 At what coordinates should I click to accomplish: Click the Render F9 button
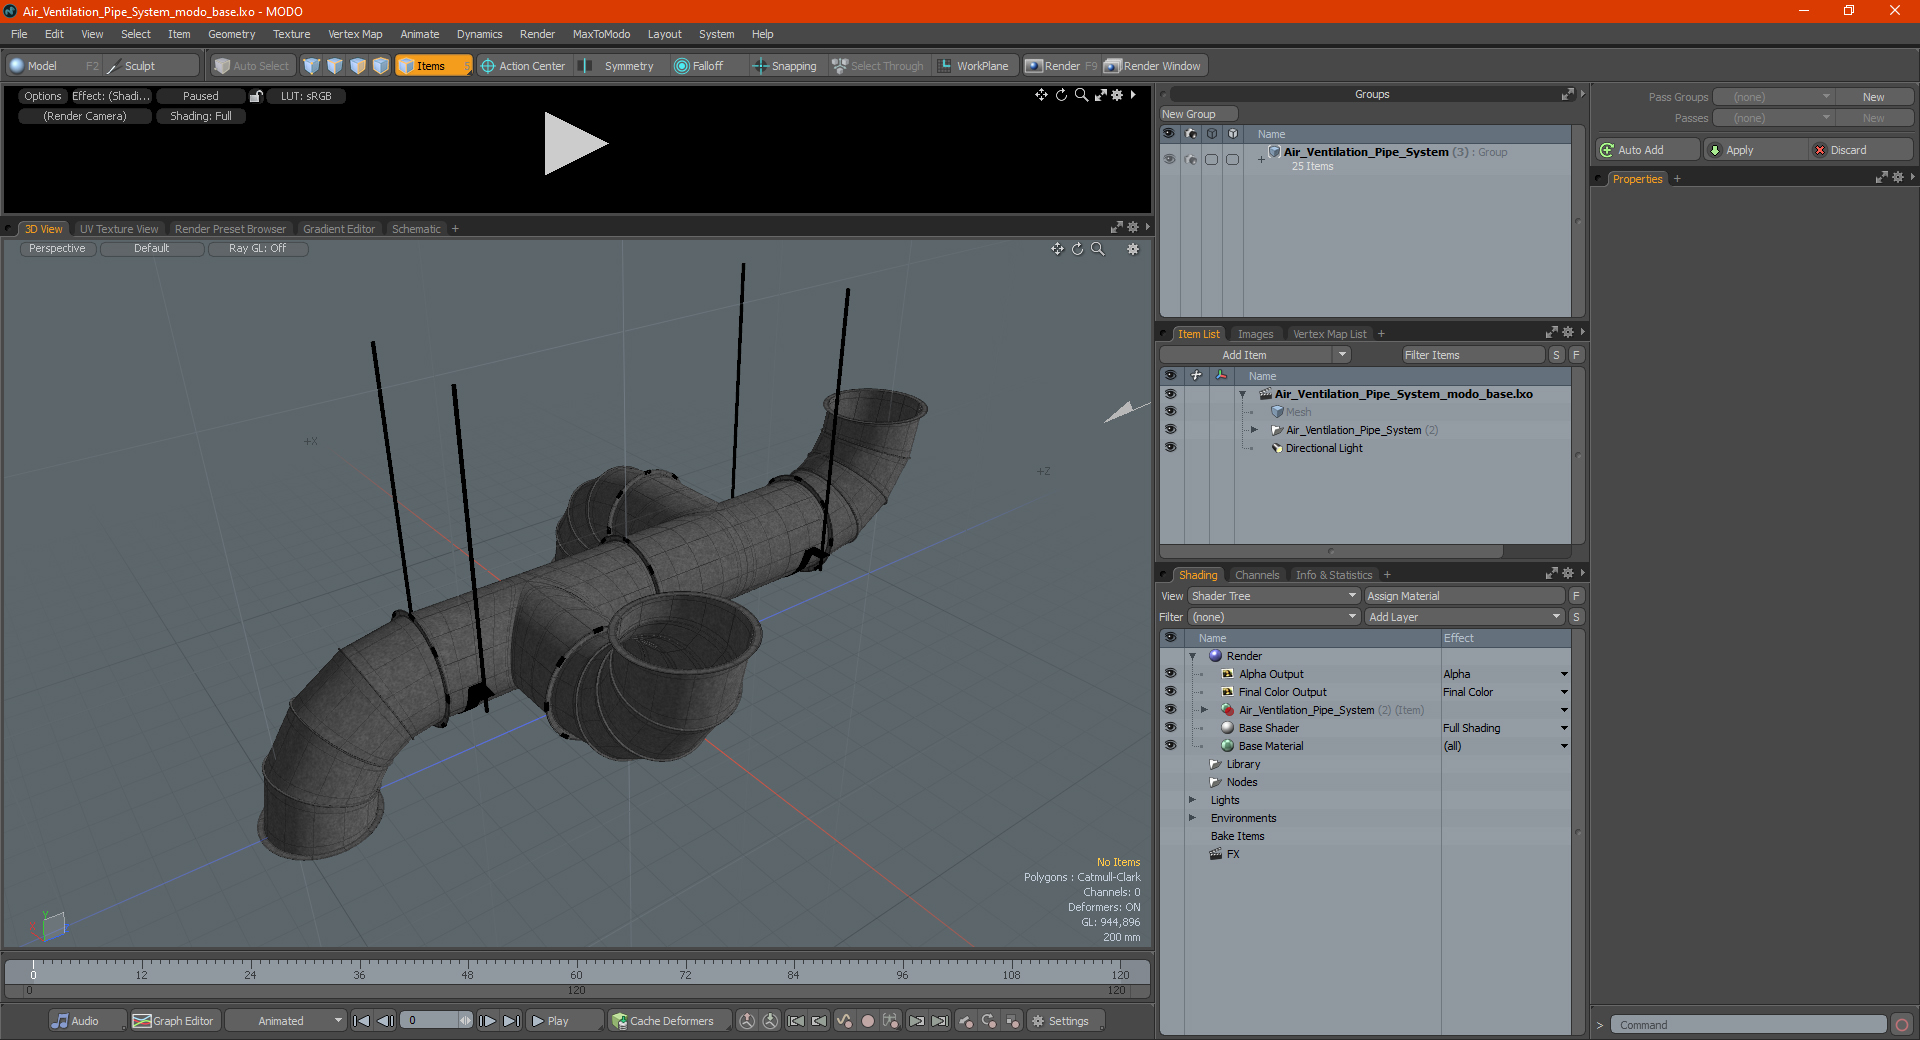coord(1061,66)
